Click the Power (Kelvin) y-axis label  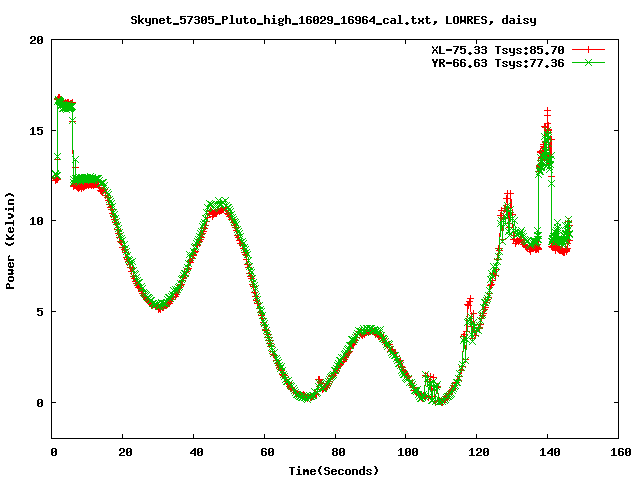[10, 241]
